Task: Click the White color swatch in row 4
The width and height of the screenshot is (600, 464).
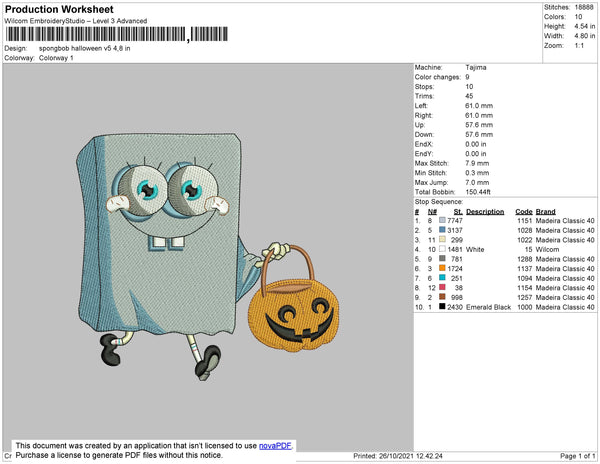Action: 442,249
